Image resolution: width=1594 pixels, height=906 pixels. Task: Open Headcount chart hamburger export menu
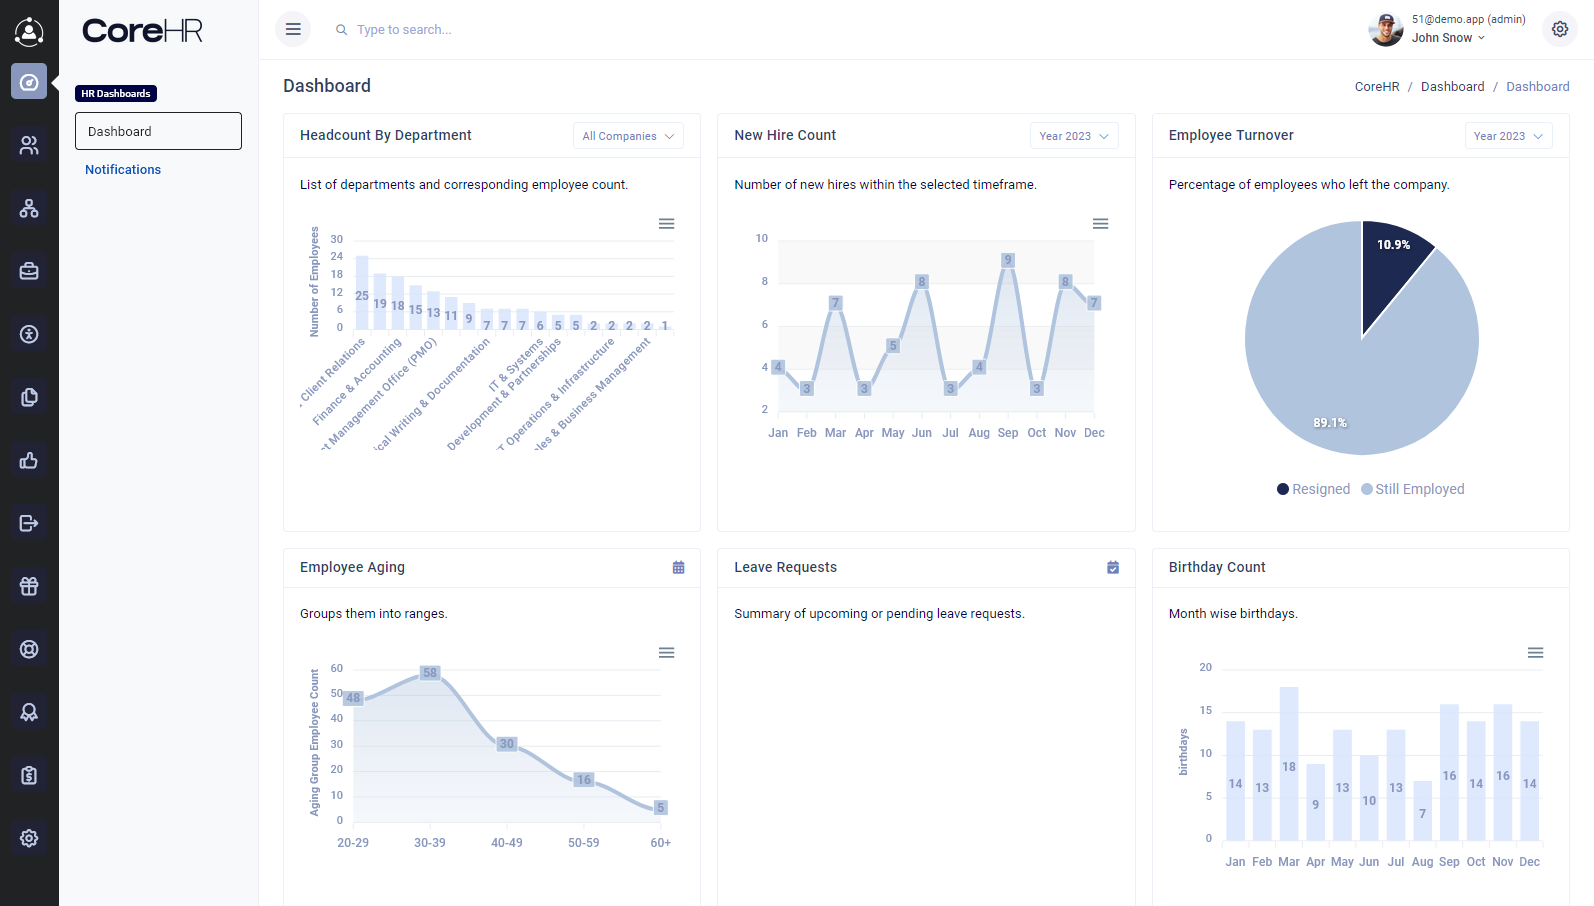[x=666, y=224]
